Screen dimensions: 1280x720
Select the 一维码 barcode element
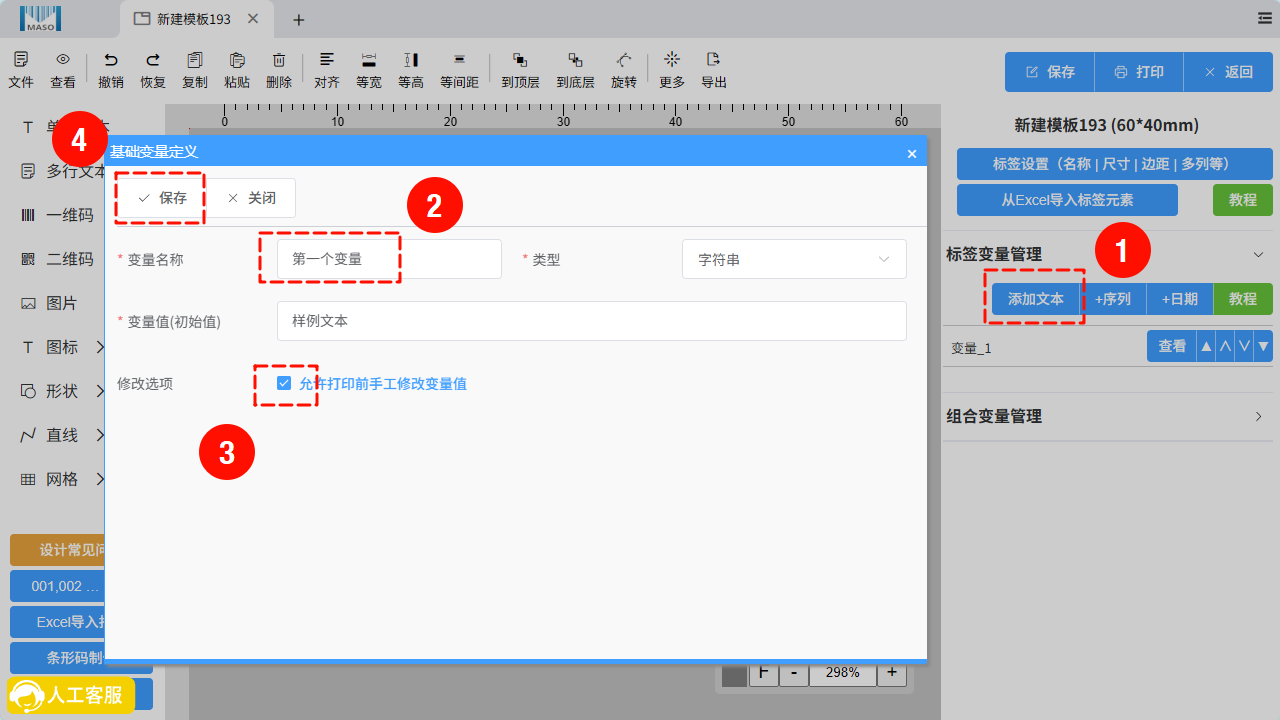pos(58,215)
